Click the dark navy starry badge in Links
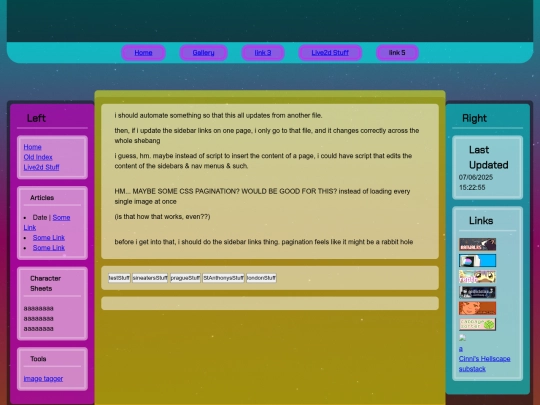Screen dimensions: 540x405 [x=477, y=292]
